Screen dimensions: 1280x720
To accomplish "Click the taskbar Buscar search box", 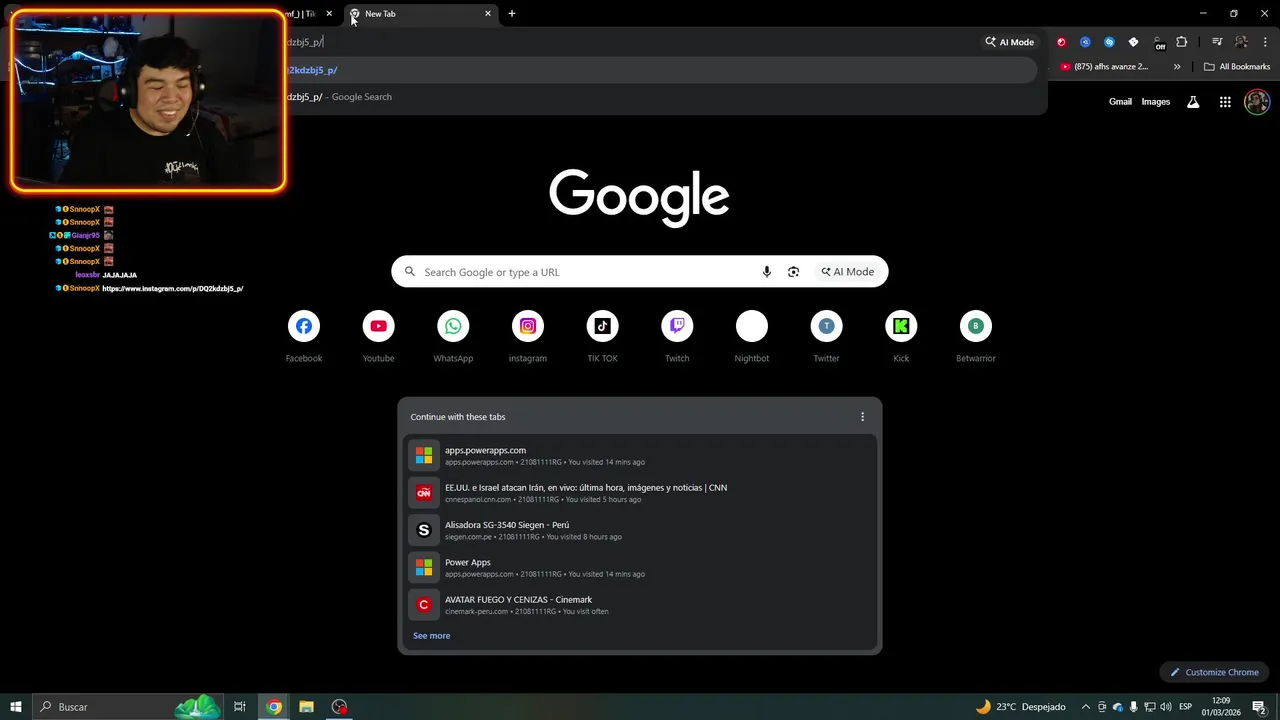I will pyautogui.click(x=128, y=707).
